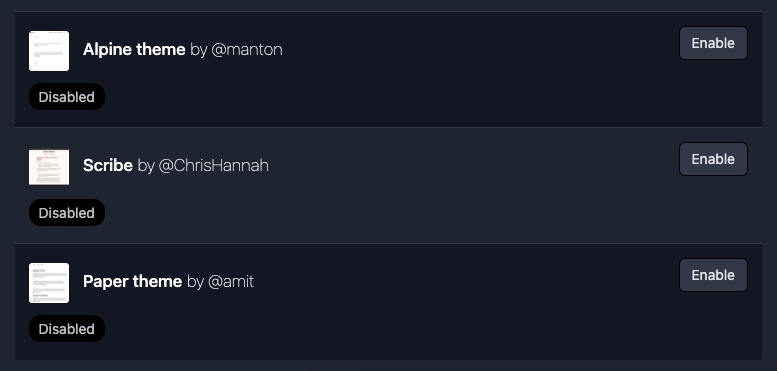Visit author @amit's profile
The image size is (777, 371).
[231, 281]
